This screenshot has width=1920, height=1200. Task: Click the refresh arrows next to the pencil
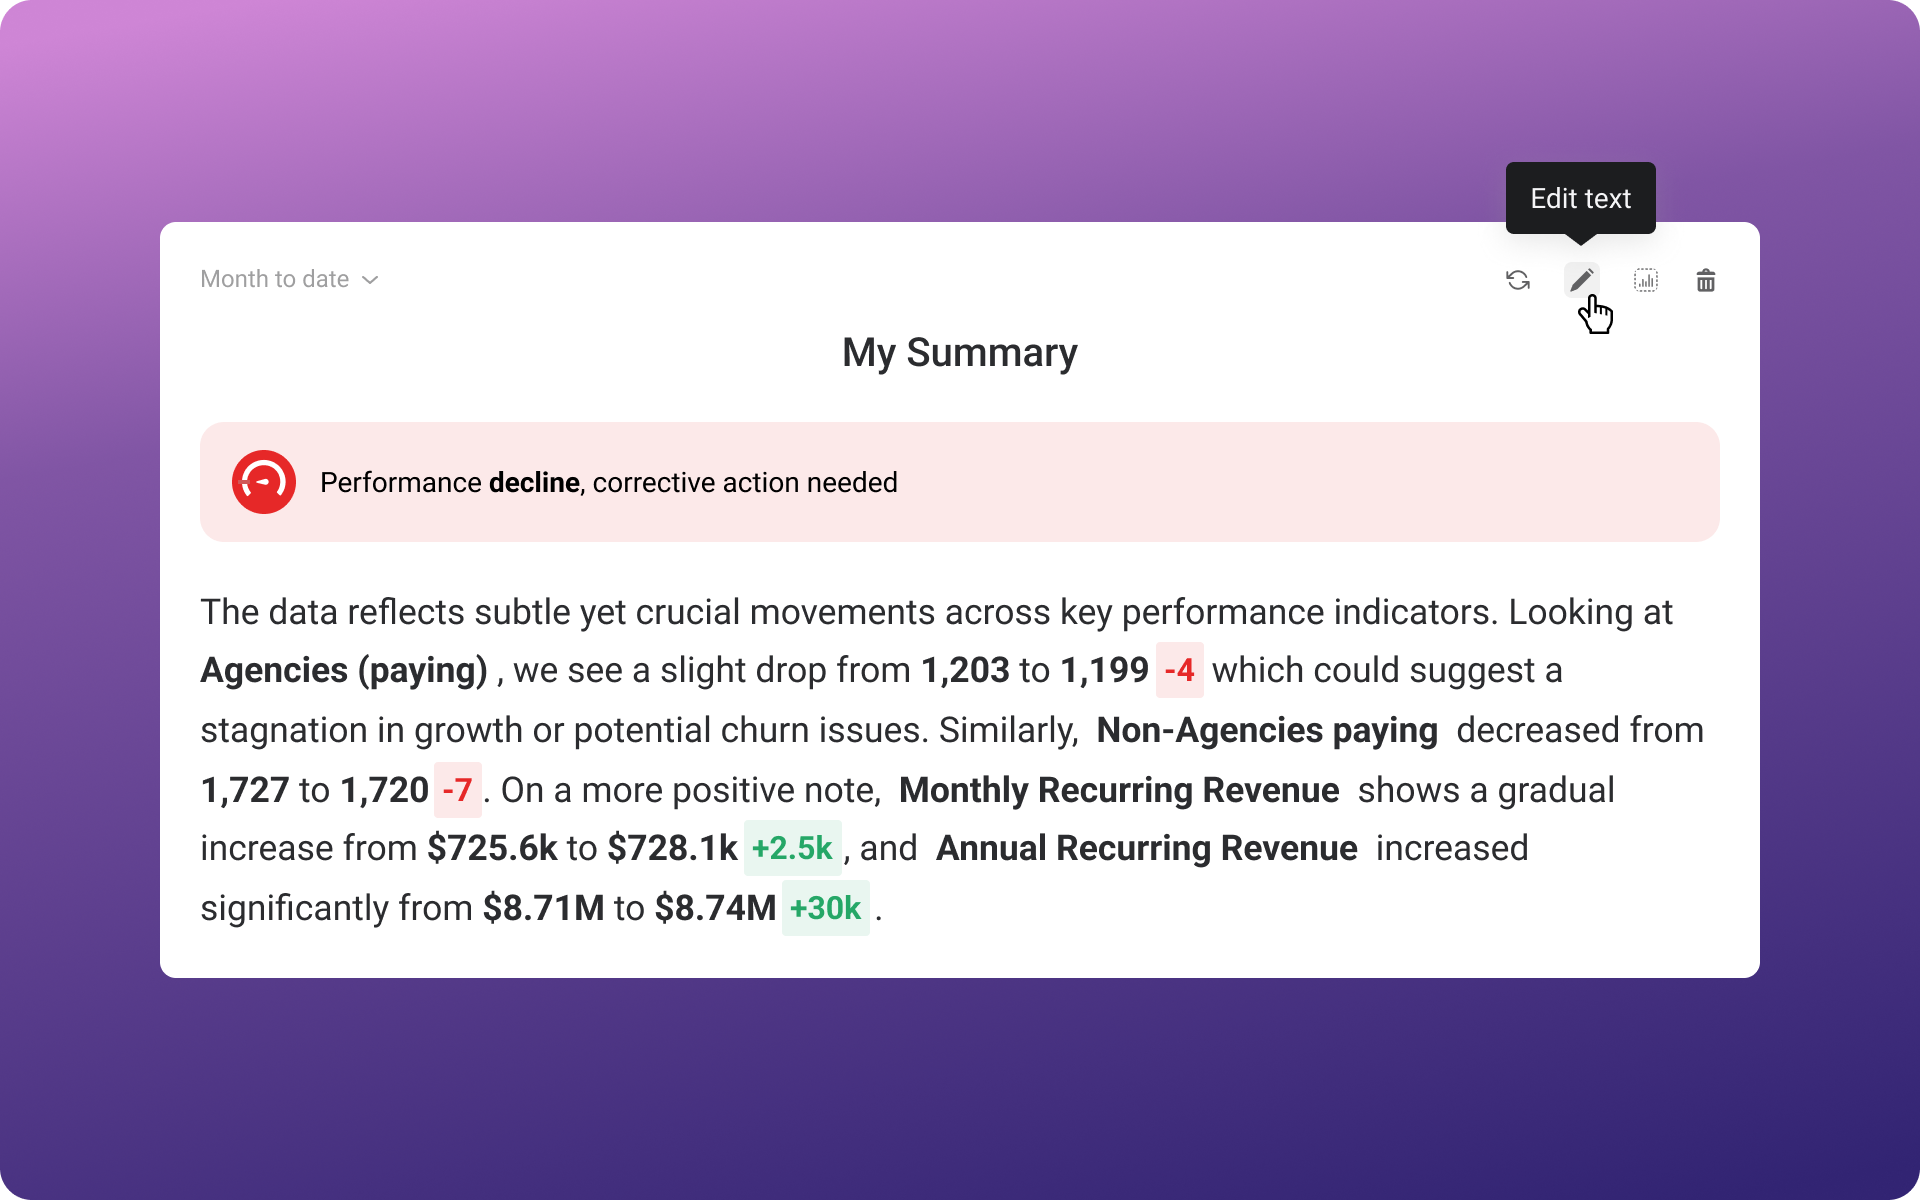point(1518,281)
